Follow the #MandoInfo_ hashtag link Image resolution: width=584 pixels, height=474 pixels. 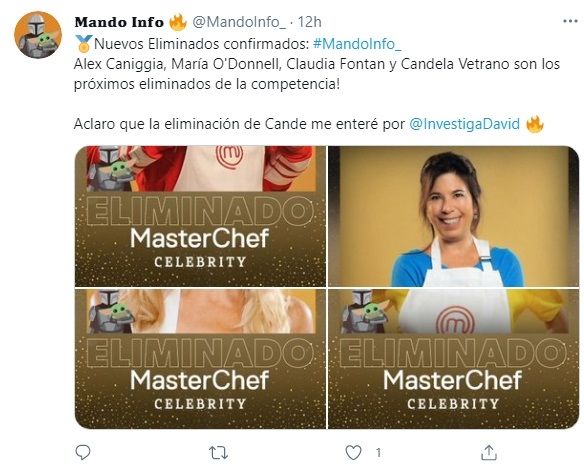357,44
